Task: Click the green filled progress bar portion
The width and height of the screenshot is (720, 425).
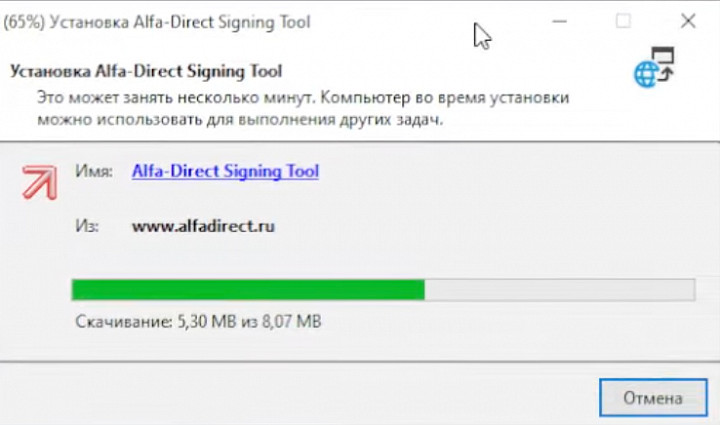Action: (x=248, y=290)
